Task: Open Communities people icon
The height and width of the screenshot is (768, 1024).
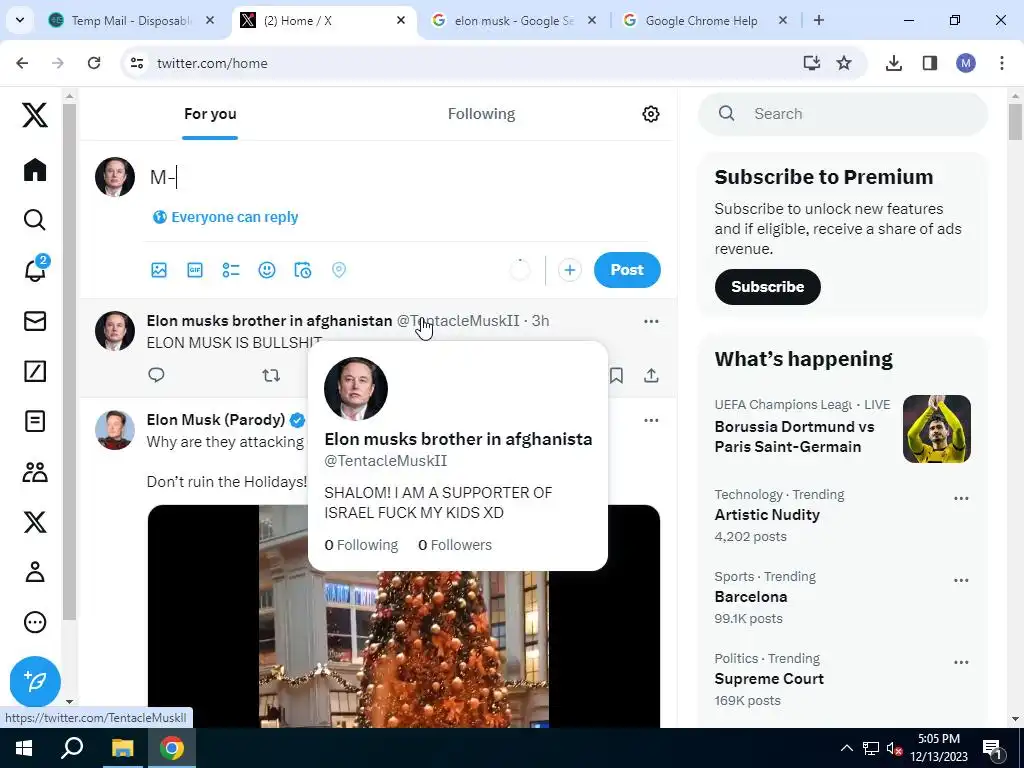Action: [35, 472]
